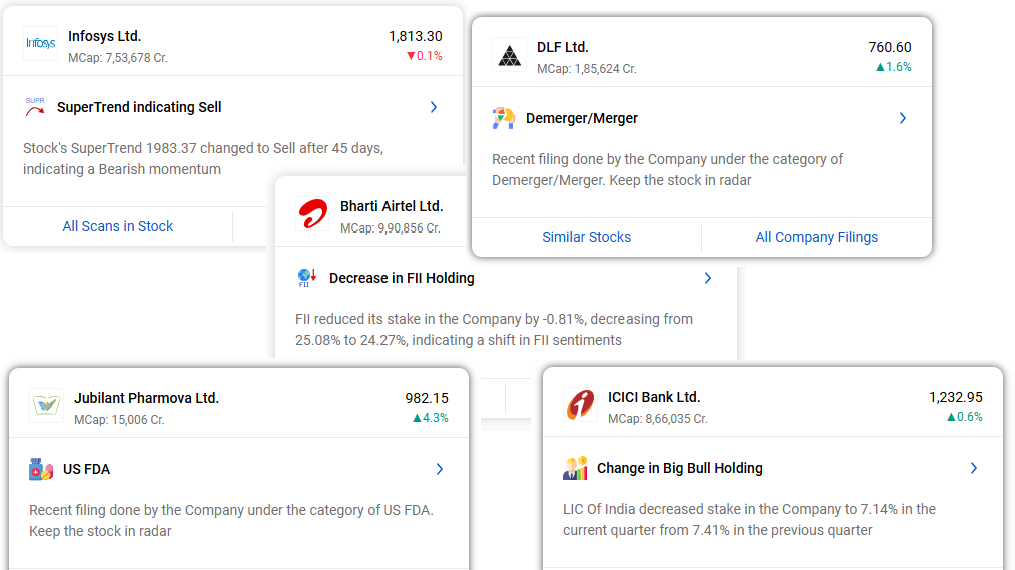
Task: Select the US FDA heading
Action: (x=87, y=469)
